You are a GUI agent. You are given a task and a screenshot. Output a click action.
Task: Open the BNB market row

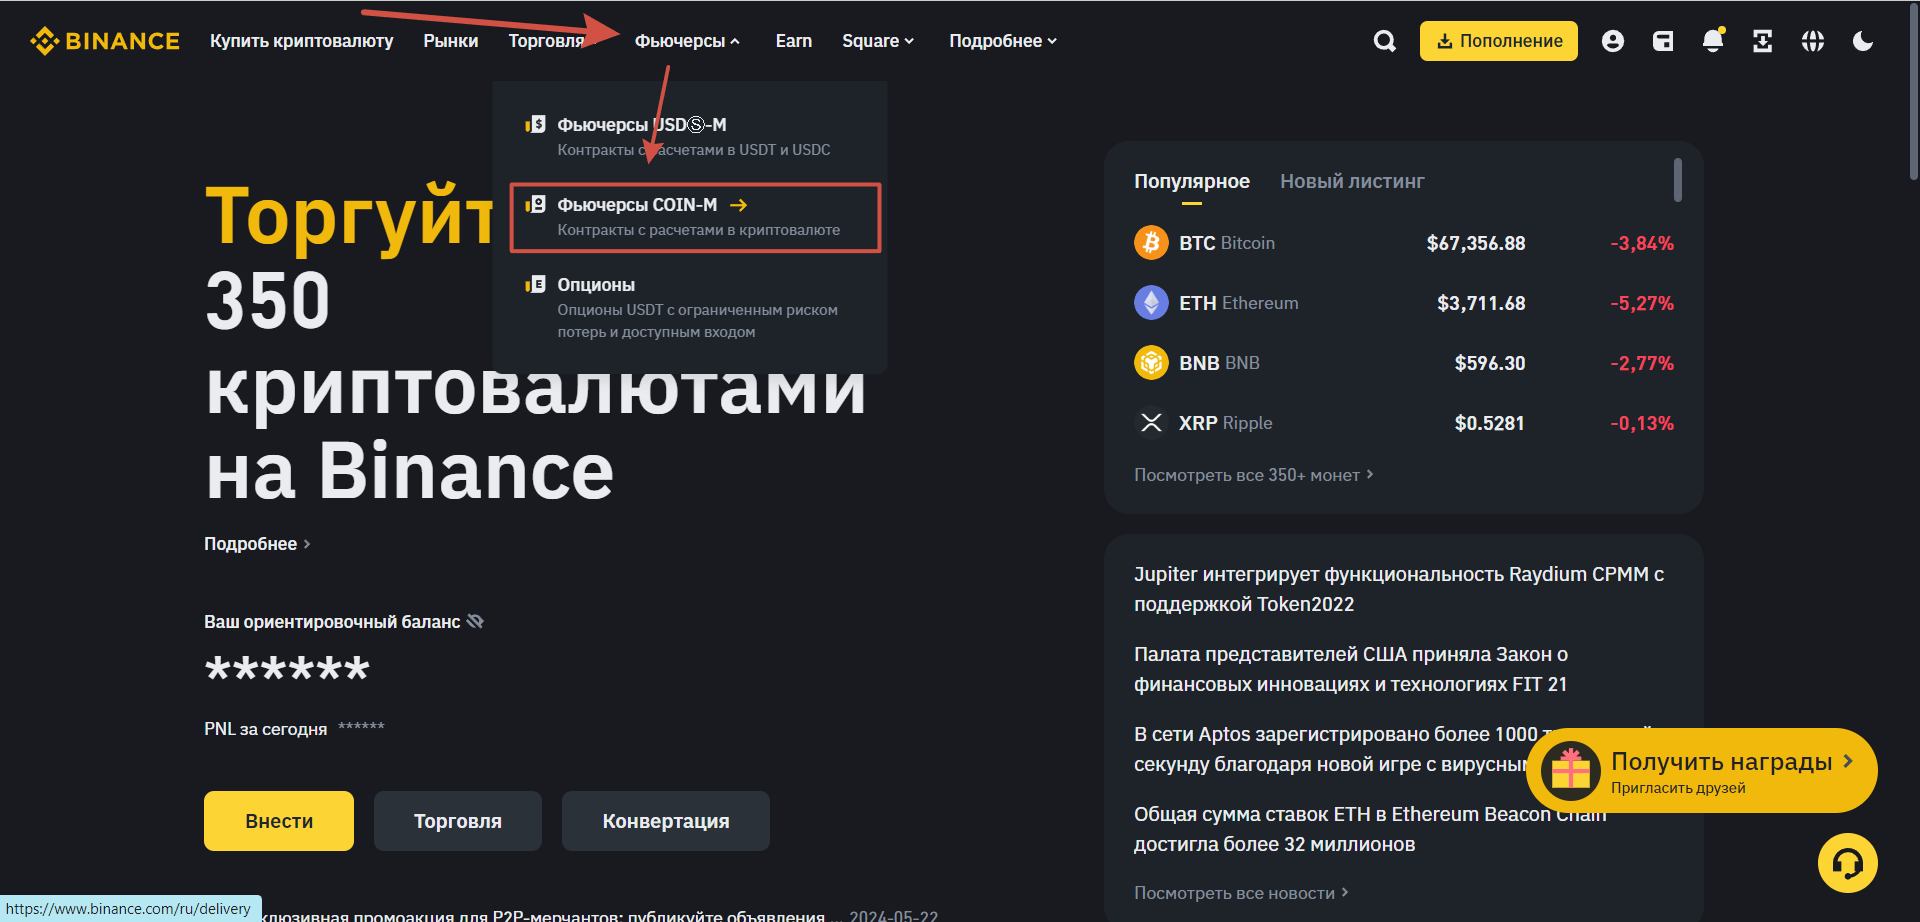point(1403,363)
